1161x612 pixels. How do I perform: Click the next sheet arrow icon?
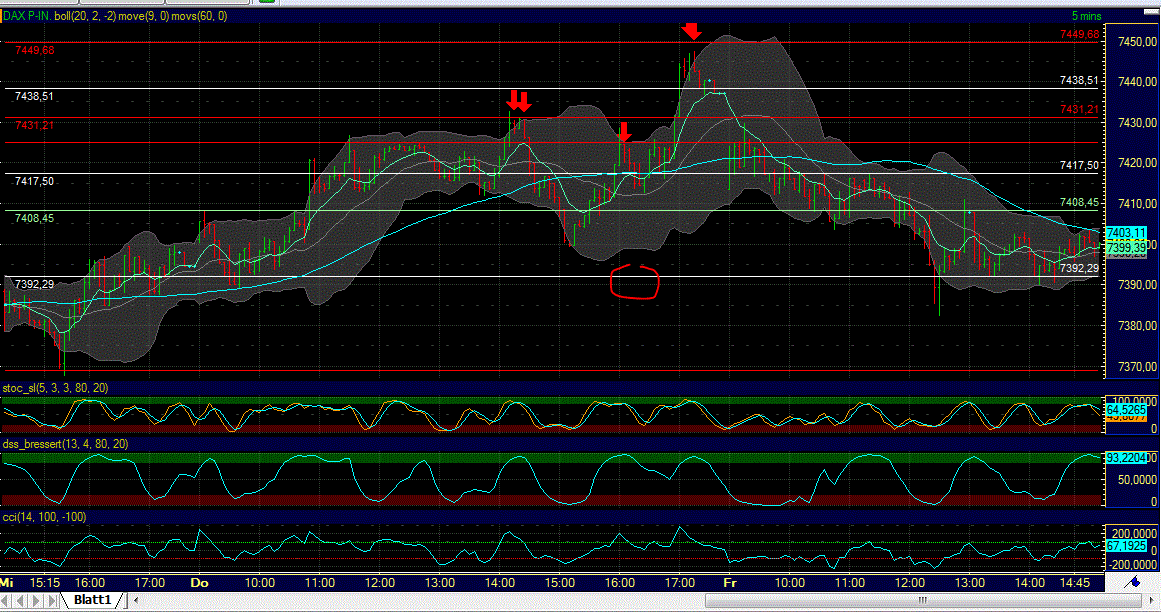click(35, 600)
